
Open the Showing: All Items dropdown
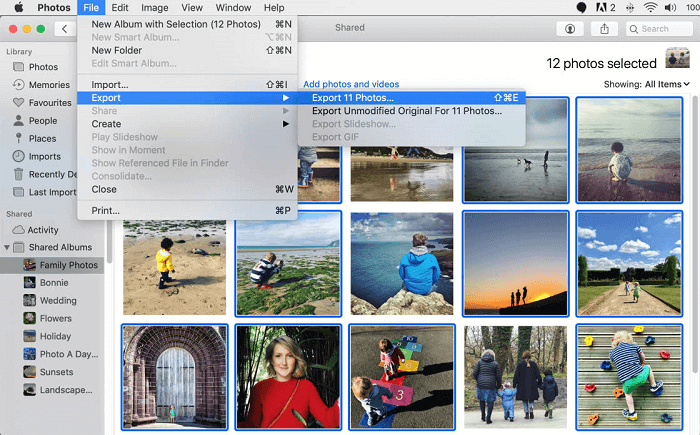click(646, 85)
